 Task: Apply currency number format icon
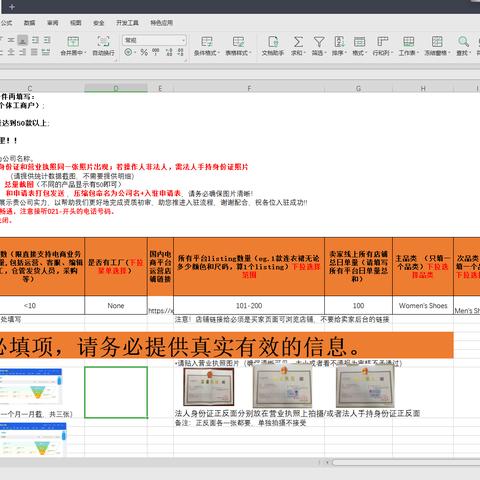[128, 52]
